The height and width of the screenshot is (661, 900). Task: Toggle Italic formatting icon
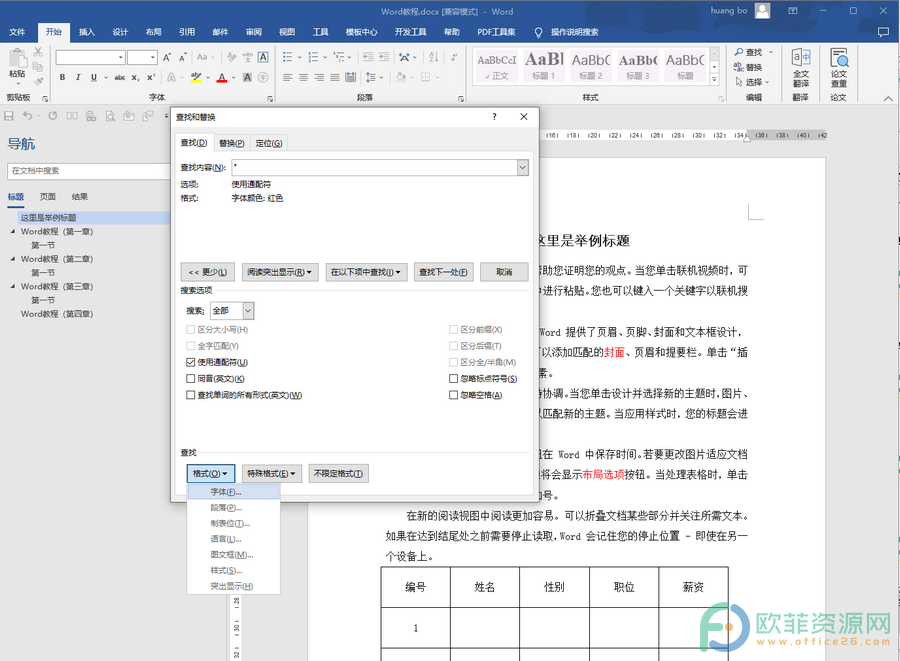[x=77, y=77]
